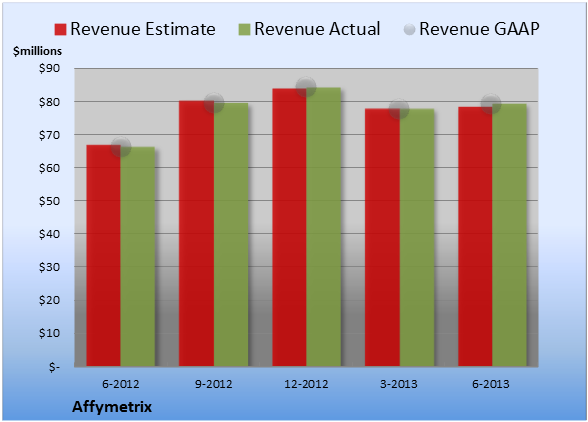The height and width of the screenshot is (422, 588).
Task: Click the GAAP marker above 6-2013 bars
Action: click(491, 104)
